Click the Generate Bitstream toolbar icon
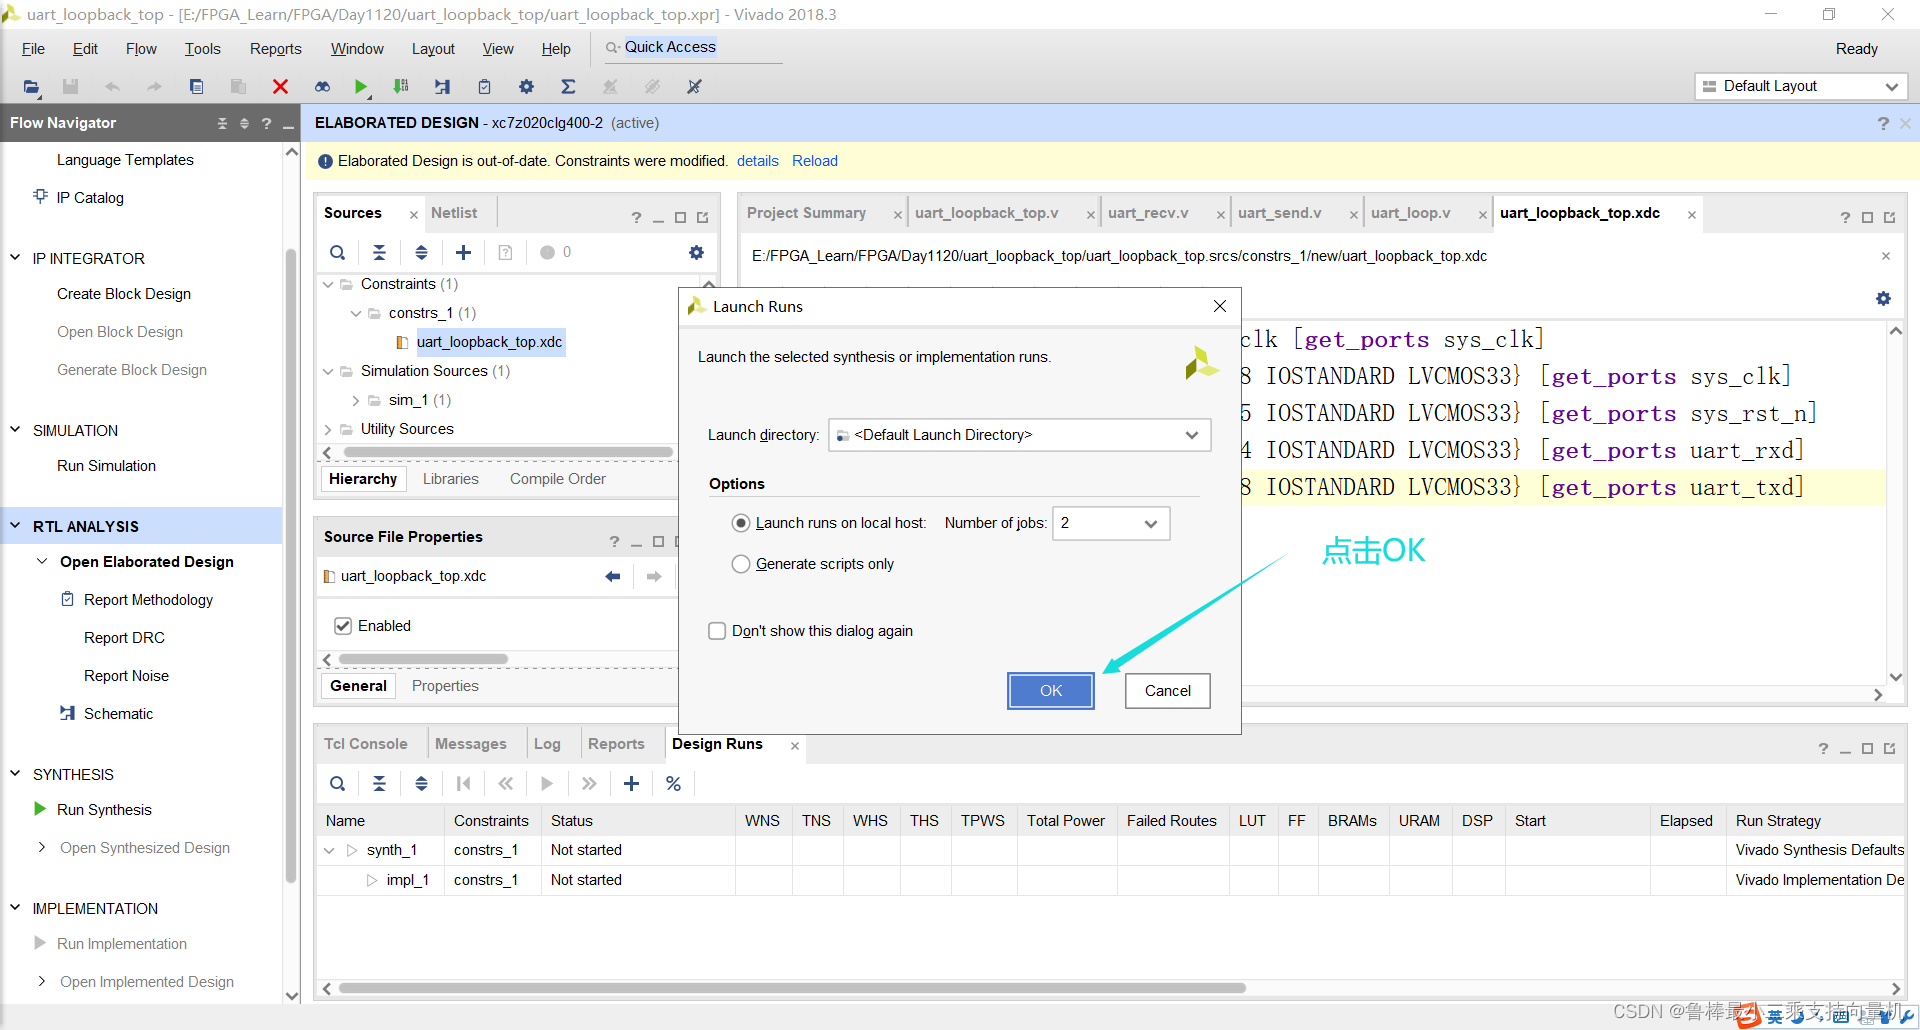This screenshot has height=1030, width=1920. pos(401,87)
